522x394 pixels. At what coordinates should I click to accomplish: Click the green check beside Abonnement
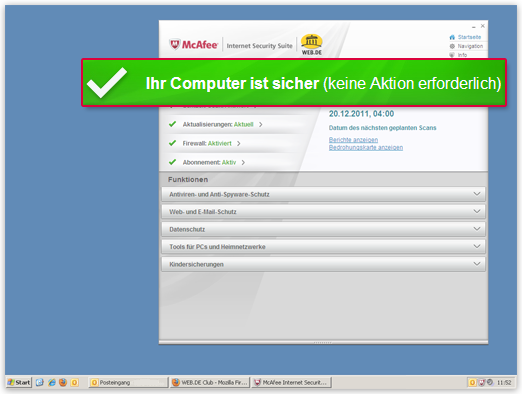tap(172, 162)
